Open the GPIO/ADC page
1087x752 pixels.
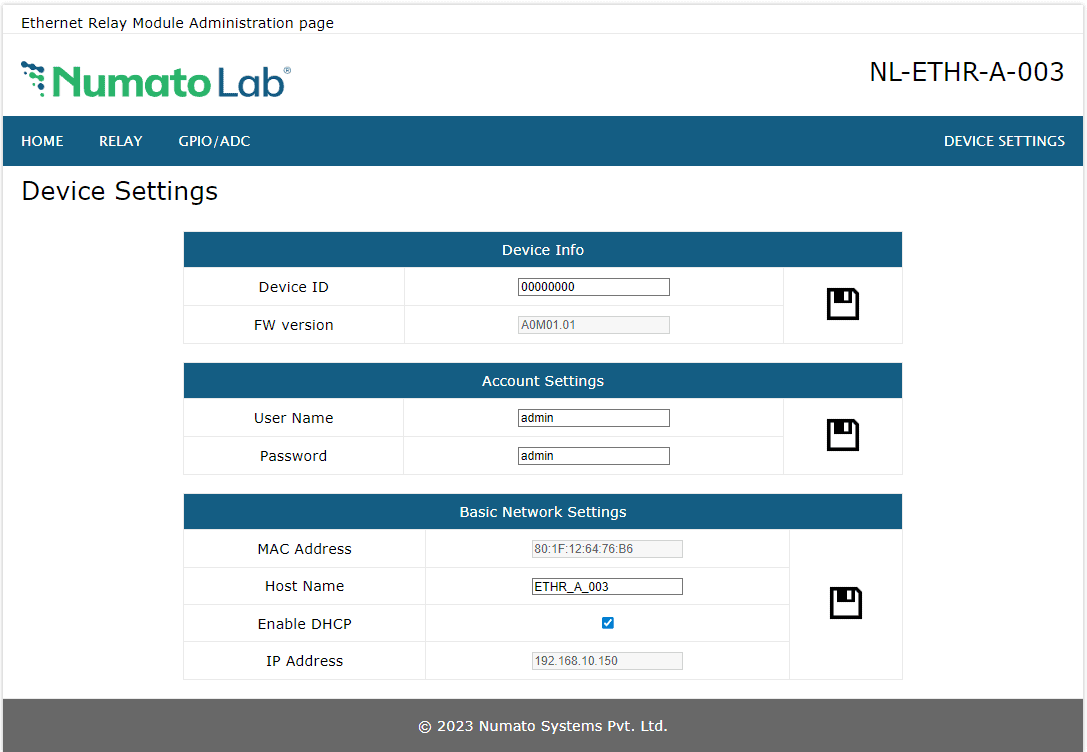click(214, 141)
